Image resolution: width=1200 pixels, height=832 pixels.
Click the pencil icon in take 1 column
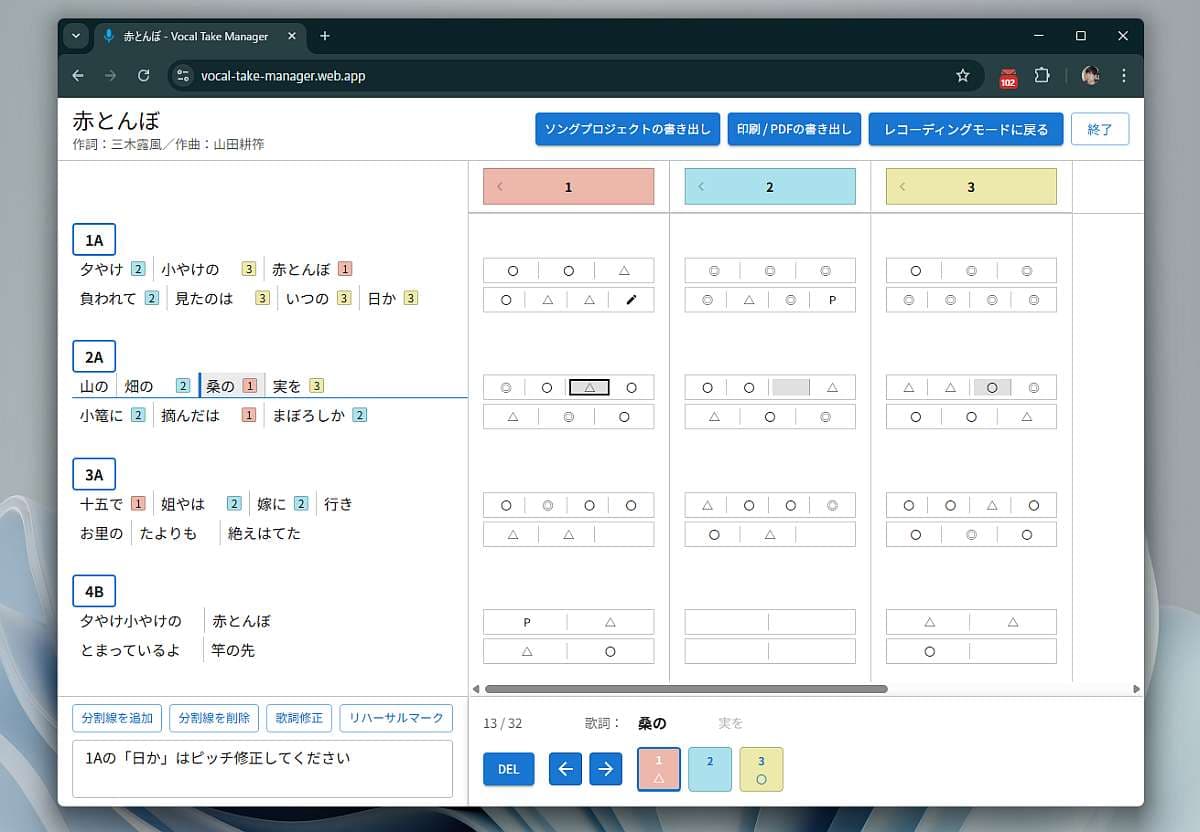click(x=631, y=300)
